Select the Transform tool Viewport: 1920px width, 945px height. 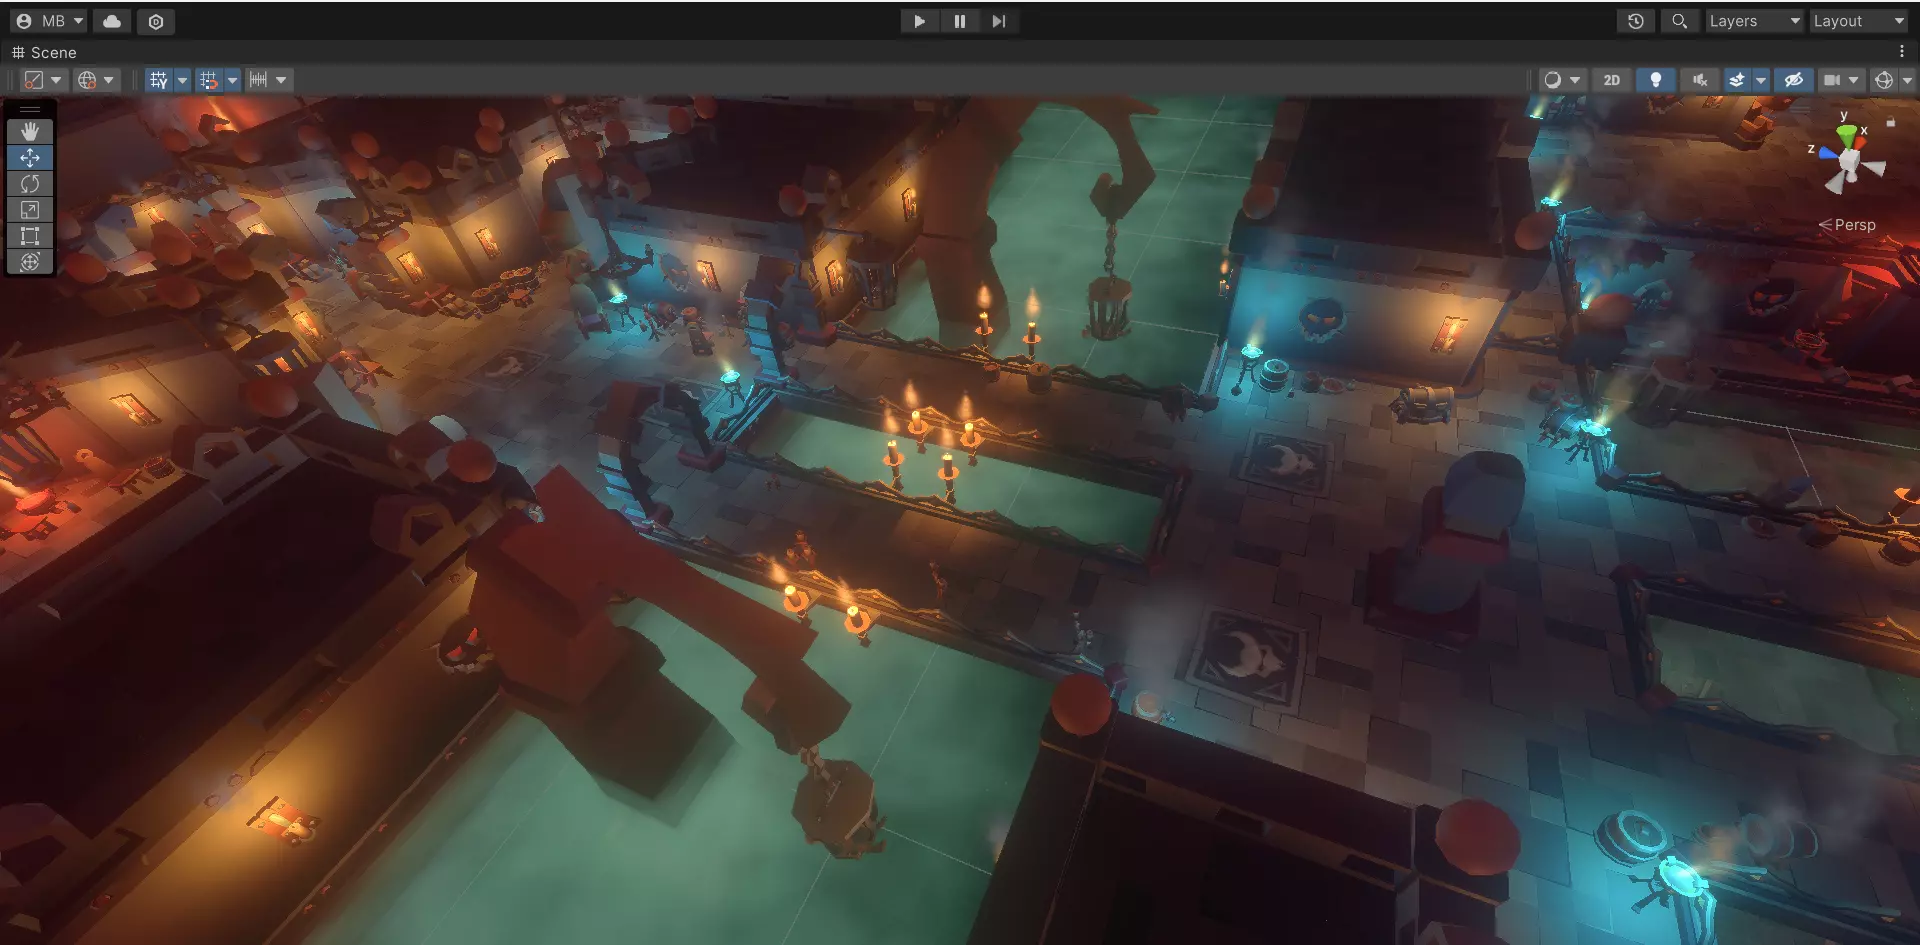point(30,261)
